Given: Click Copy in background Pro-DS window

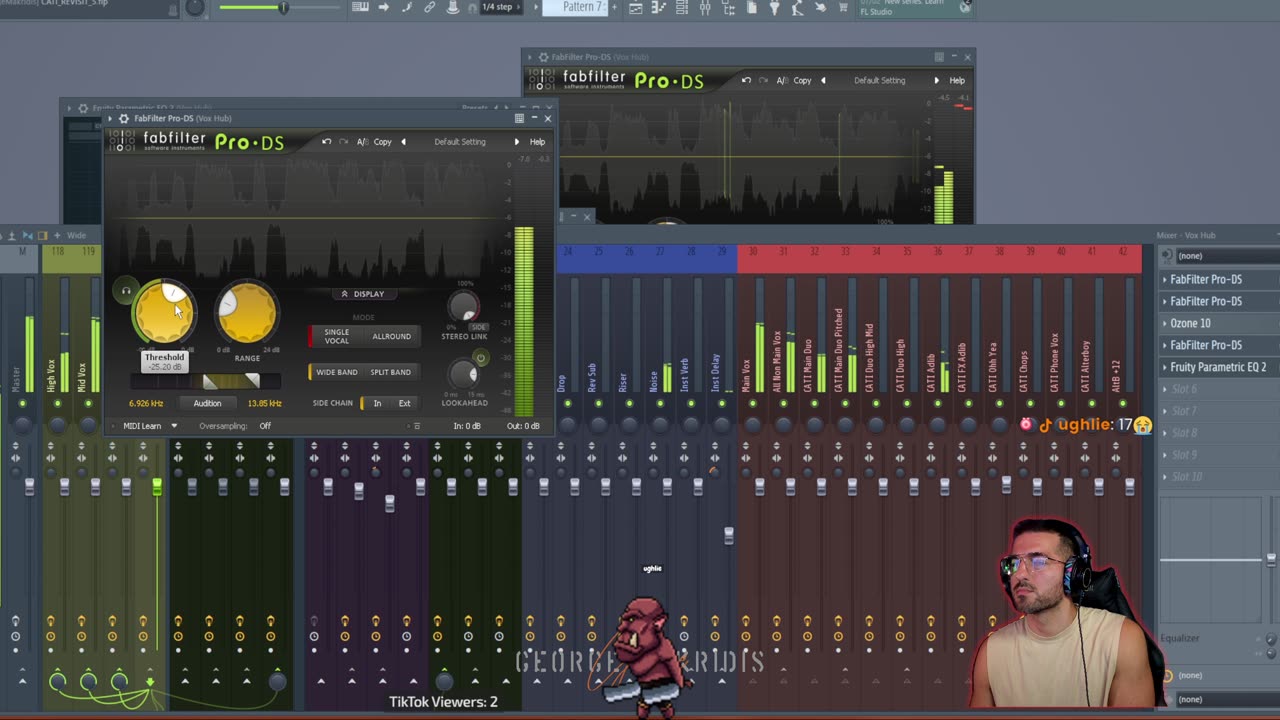Looking at the screenshot, I should tap(802, 81).
